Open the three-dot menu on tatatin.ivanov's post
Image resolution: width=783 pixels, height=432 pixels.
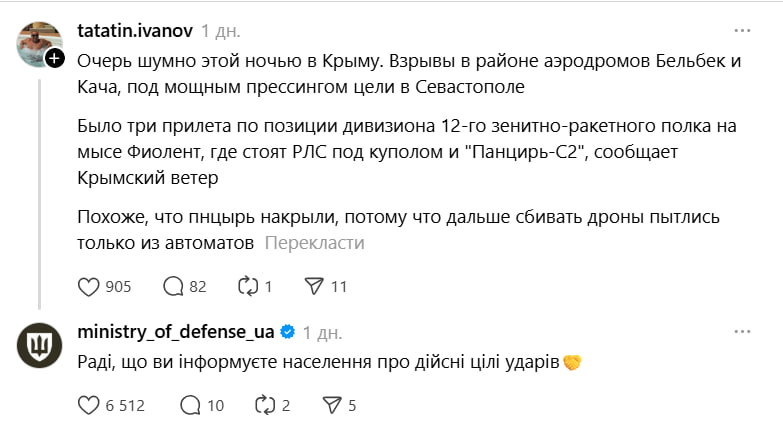point(742,30)
